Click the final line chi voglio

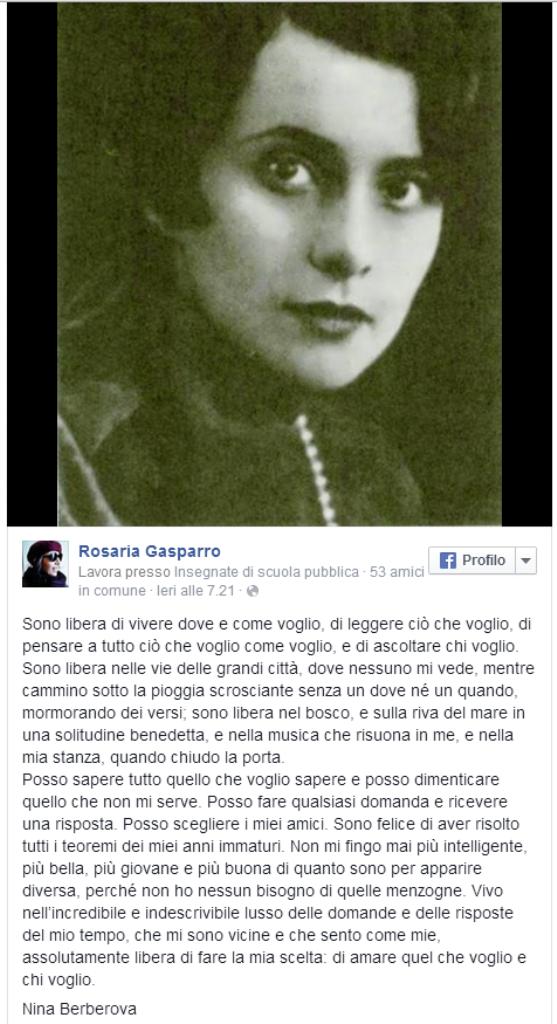click(x=58, y=980)
